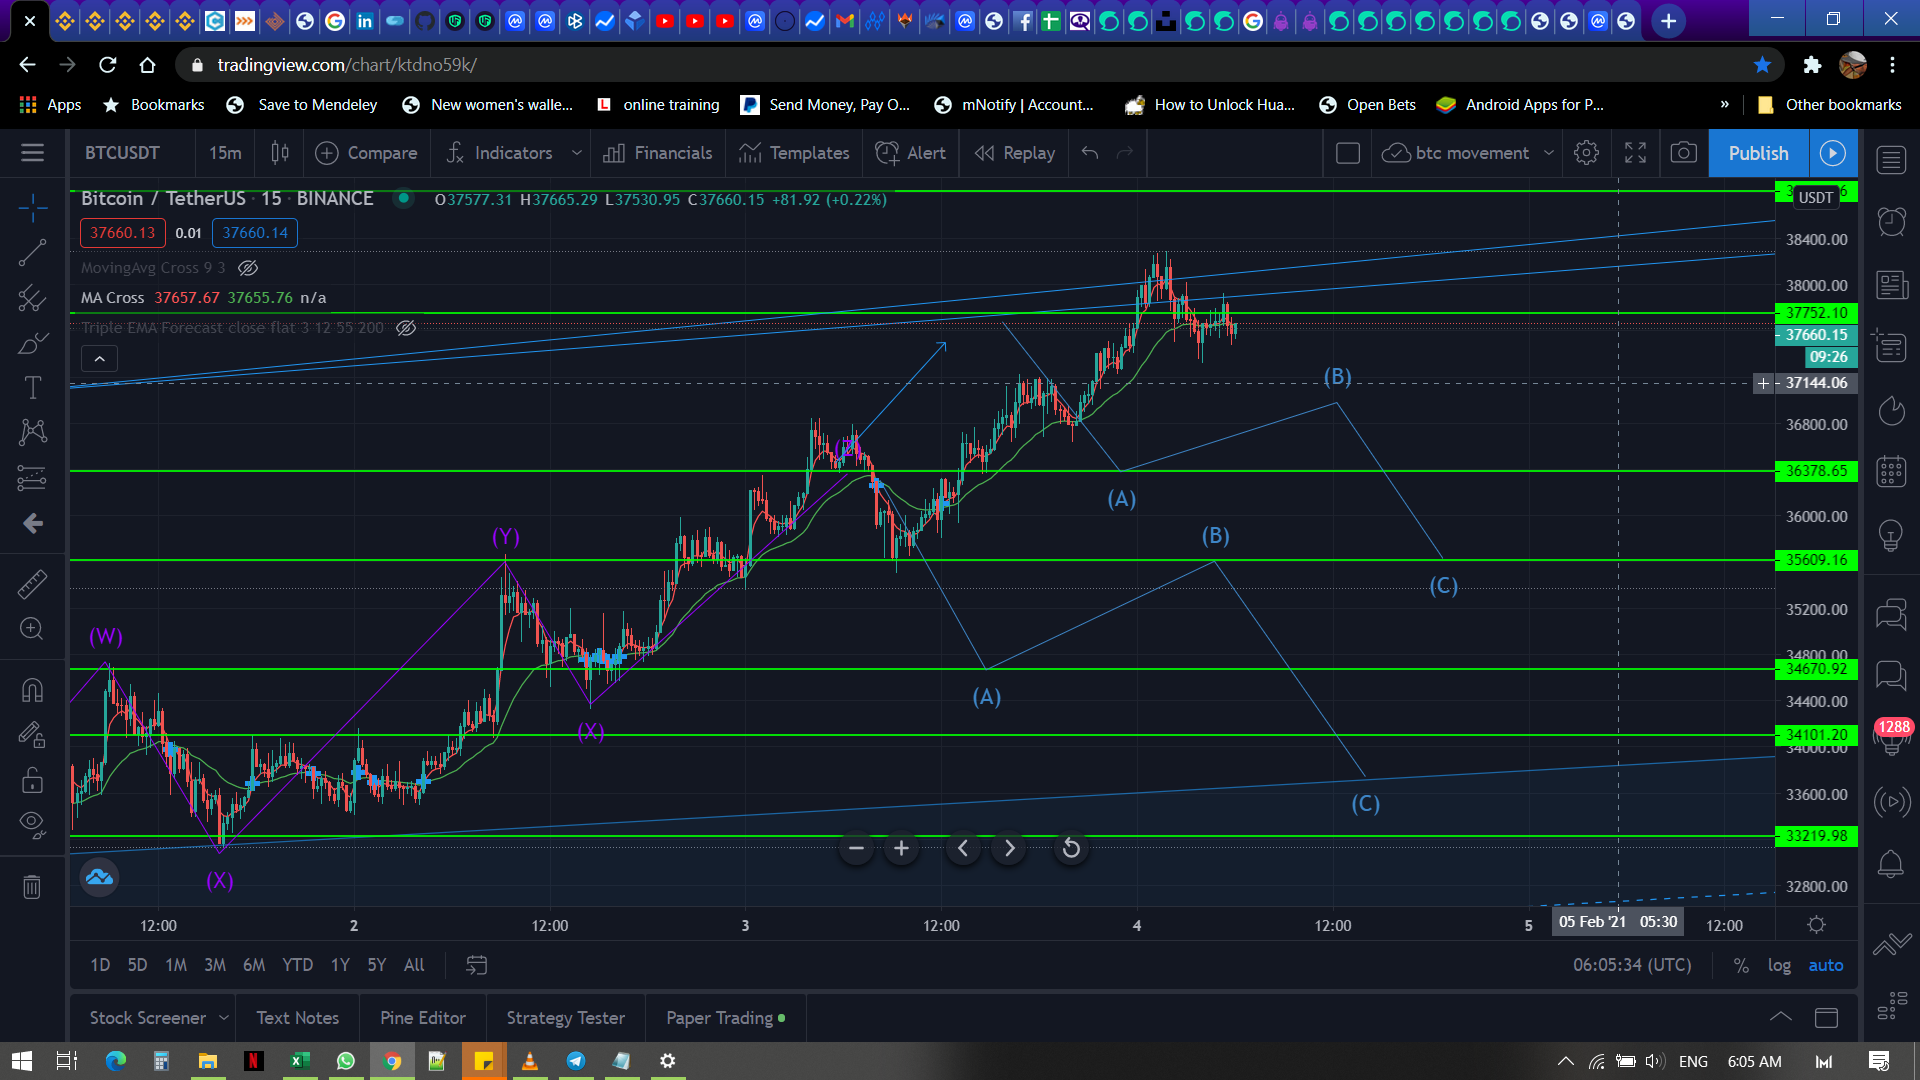Open the btc movement layout dropdown
The height and width of the screenshot is (1080, 1920).
pyautogui.click(x=1549, y=153)
